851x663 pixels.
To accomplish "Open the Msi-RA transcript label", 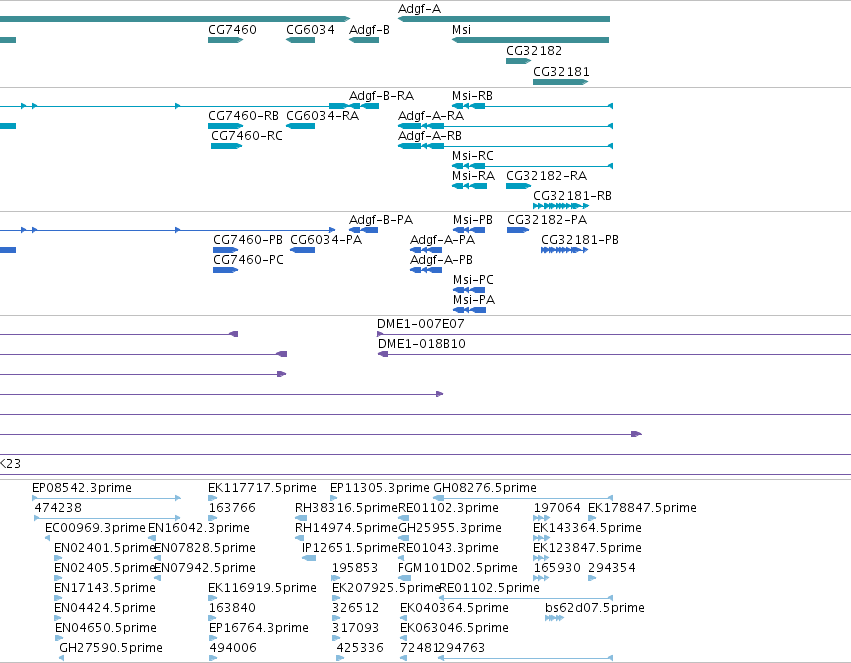I will click(473, 176).
